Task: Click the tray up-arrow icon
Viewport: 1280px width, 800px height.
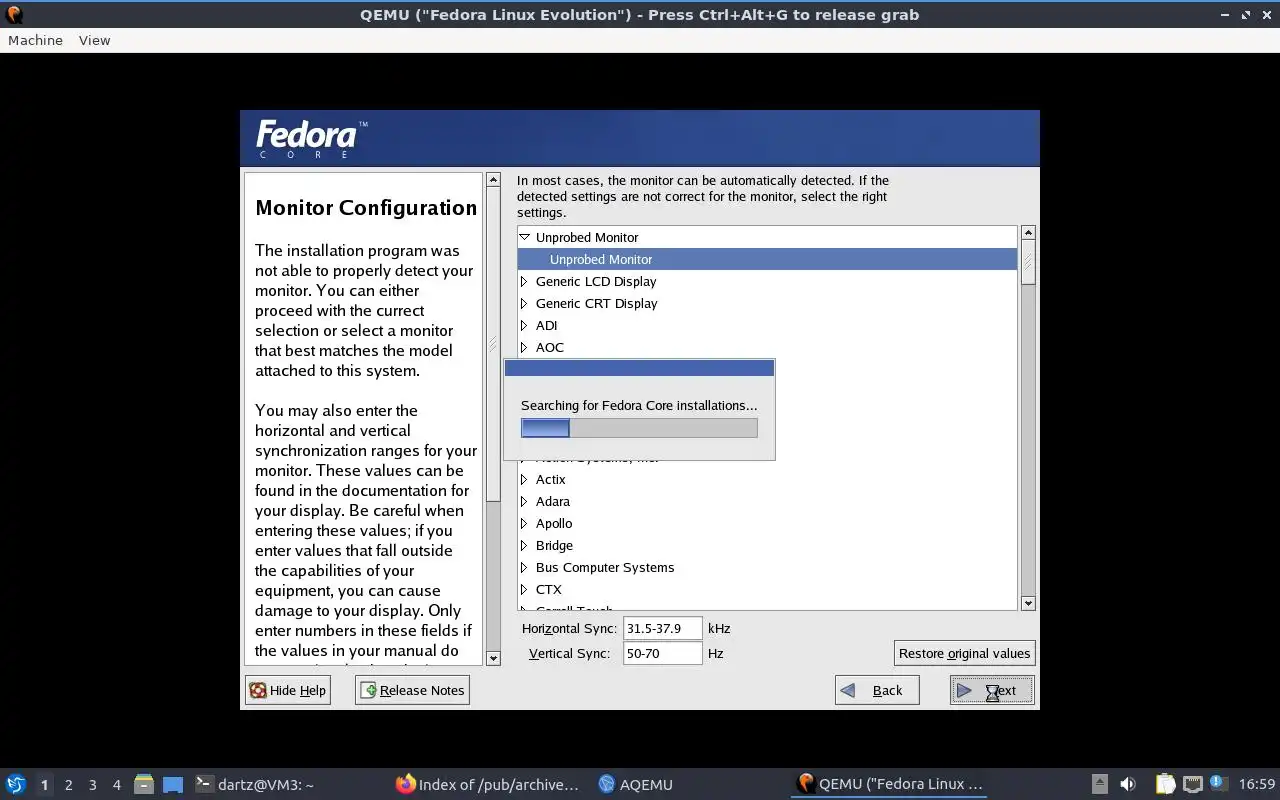Action: click(x=1099, y=784)
